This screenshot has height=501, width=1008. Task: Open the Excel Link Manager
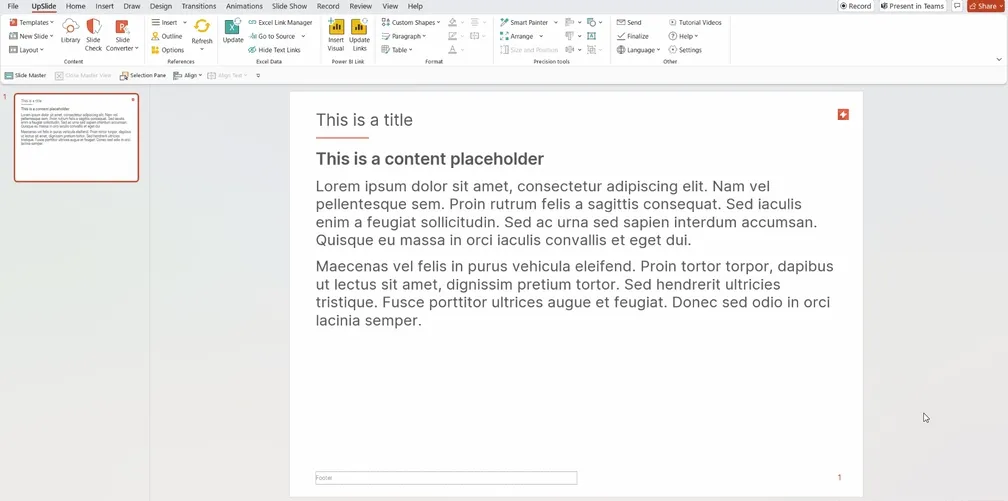280,23
